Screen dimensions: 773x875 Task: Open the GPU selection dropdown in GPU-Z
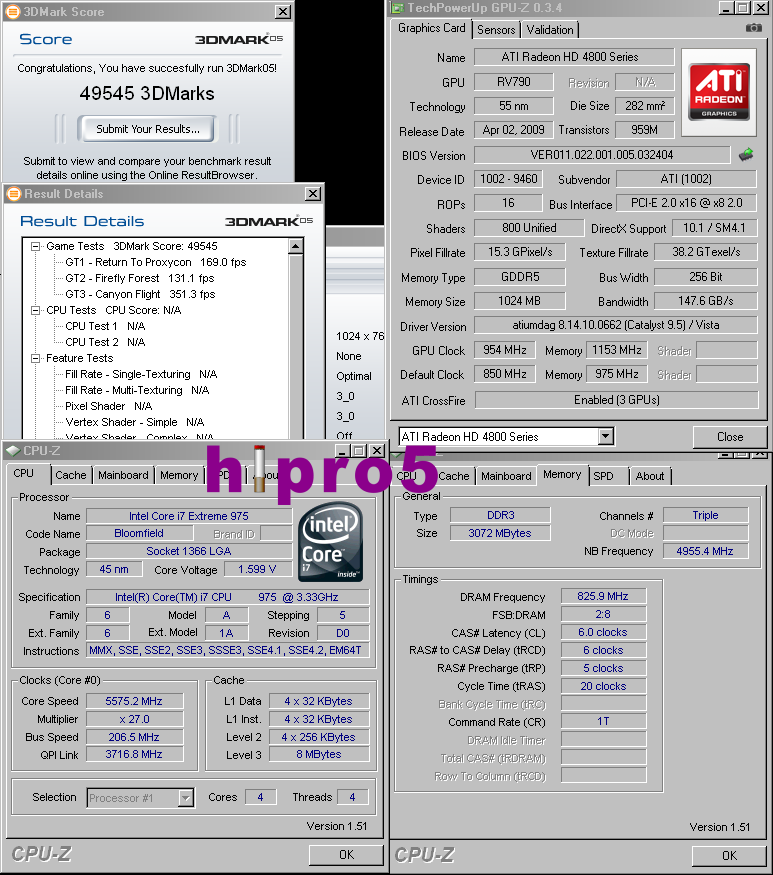point(606,436)
